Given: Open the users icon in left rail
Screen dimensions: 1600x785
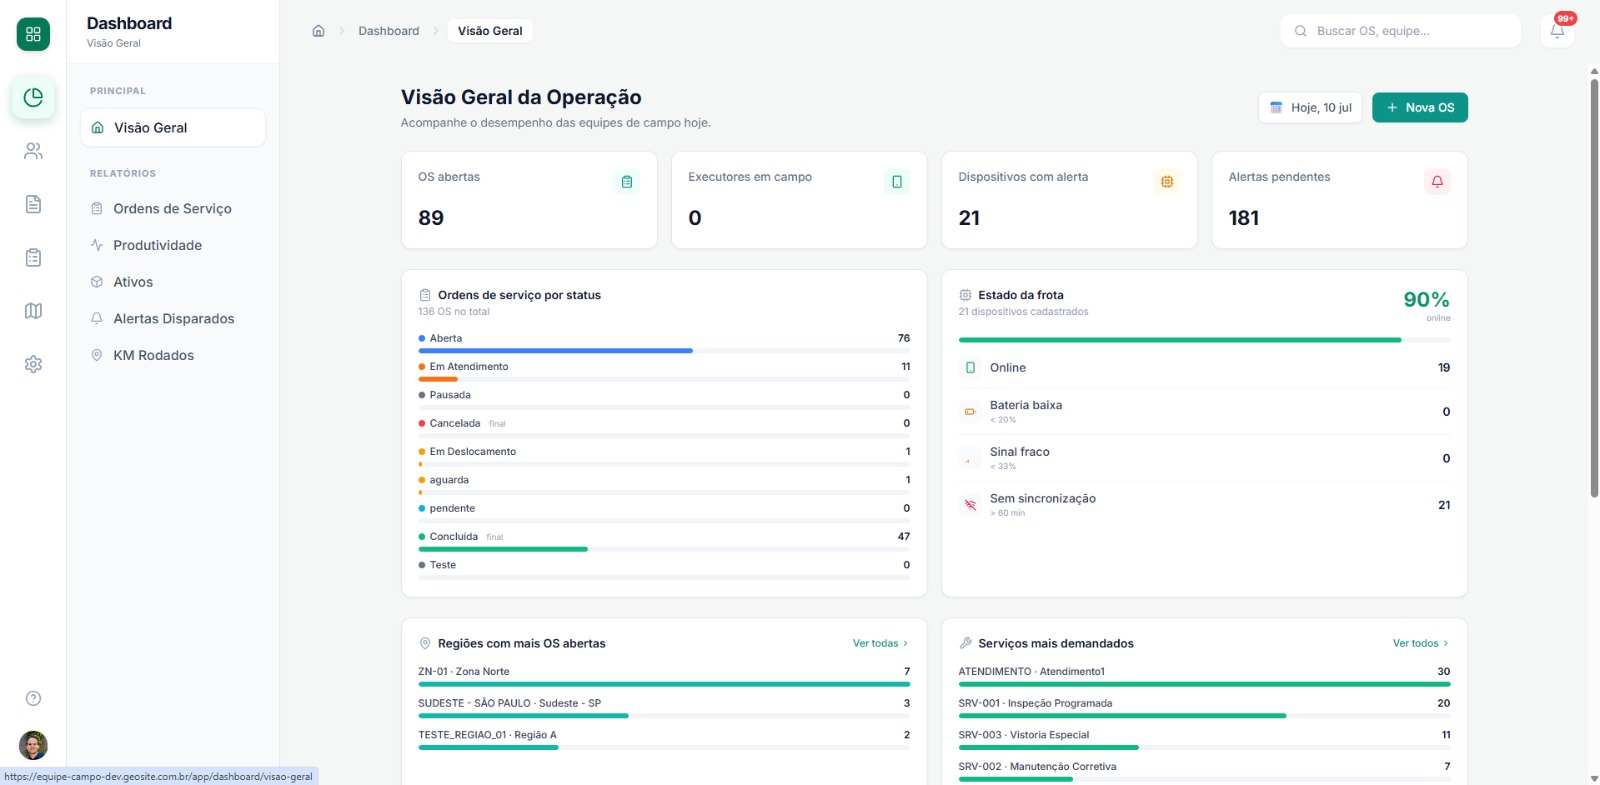Looking at the screenshot, I should 33,151.
